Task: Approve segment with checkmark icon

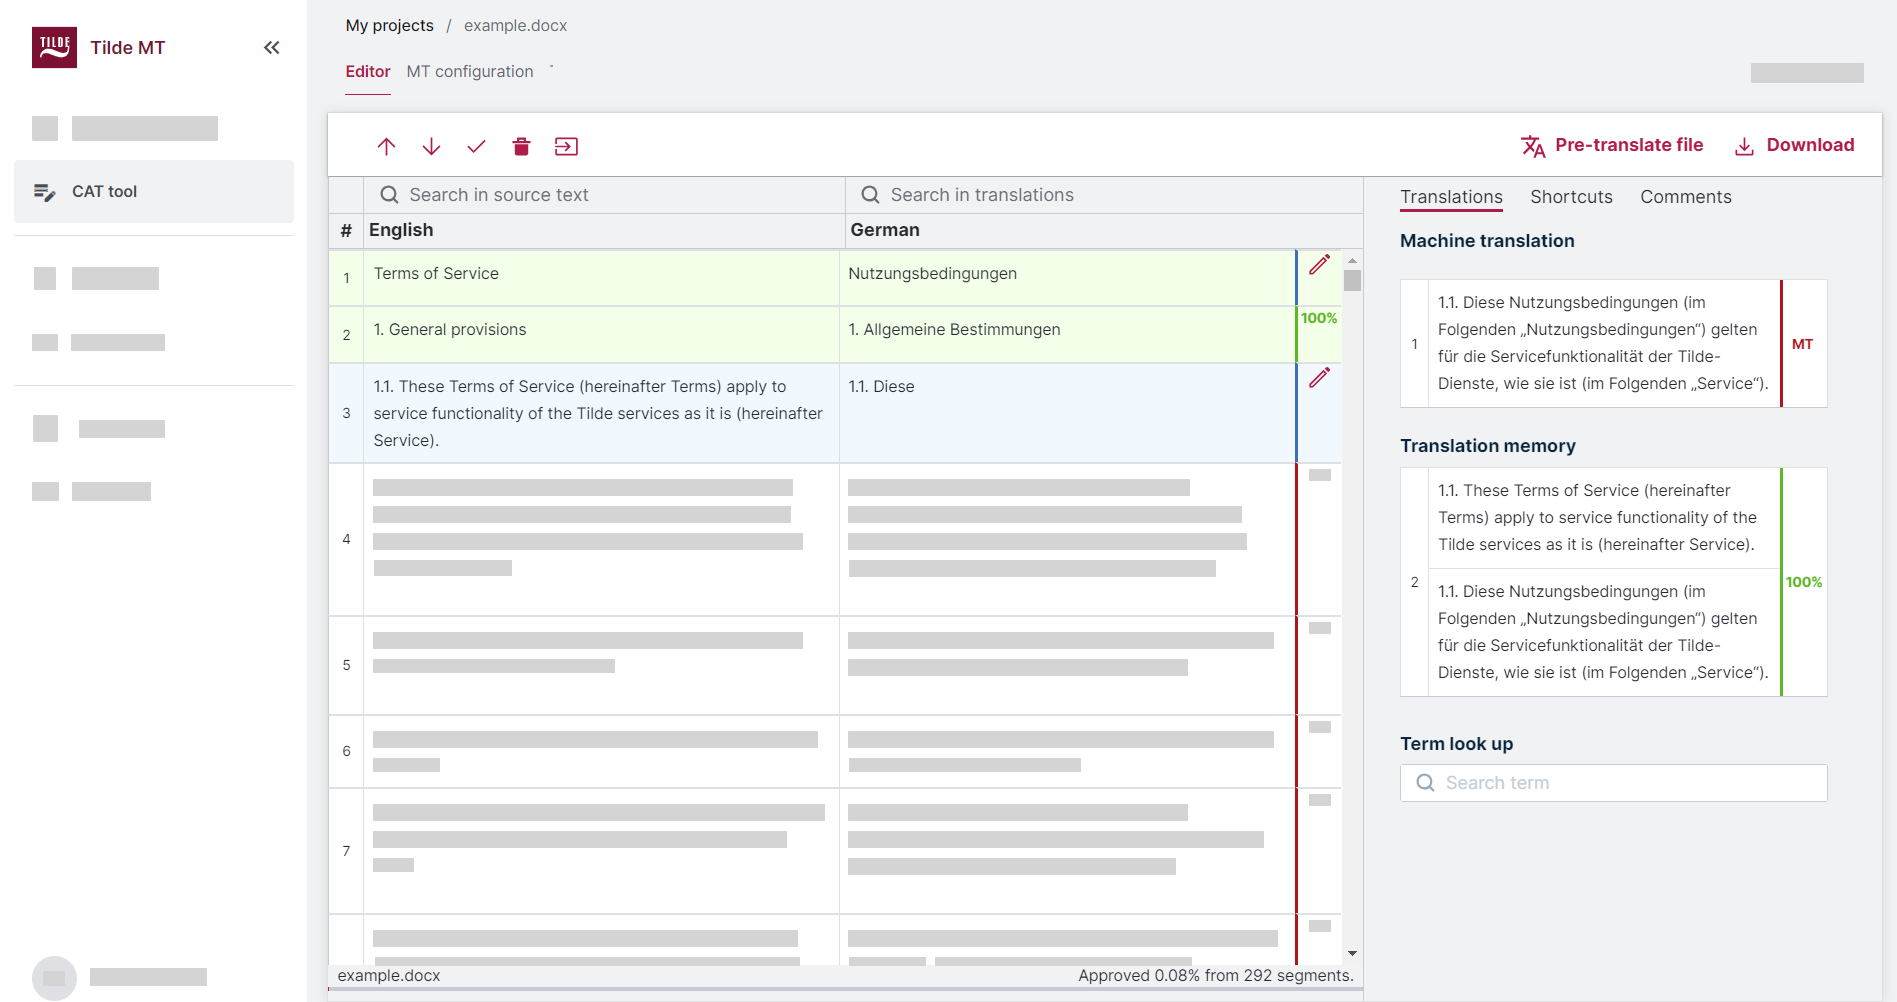Action: (x=476, y=147)
